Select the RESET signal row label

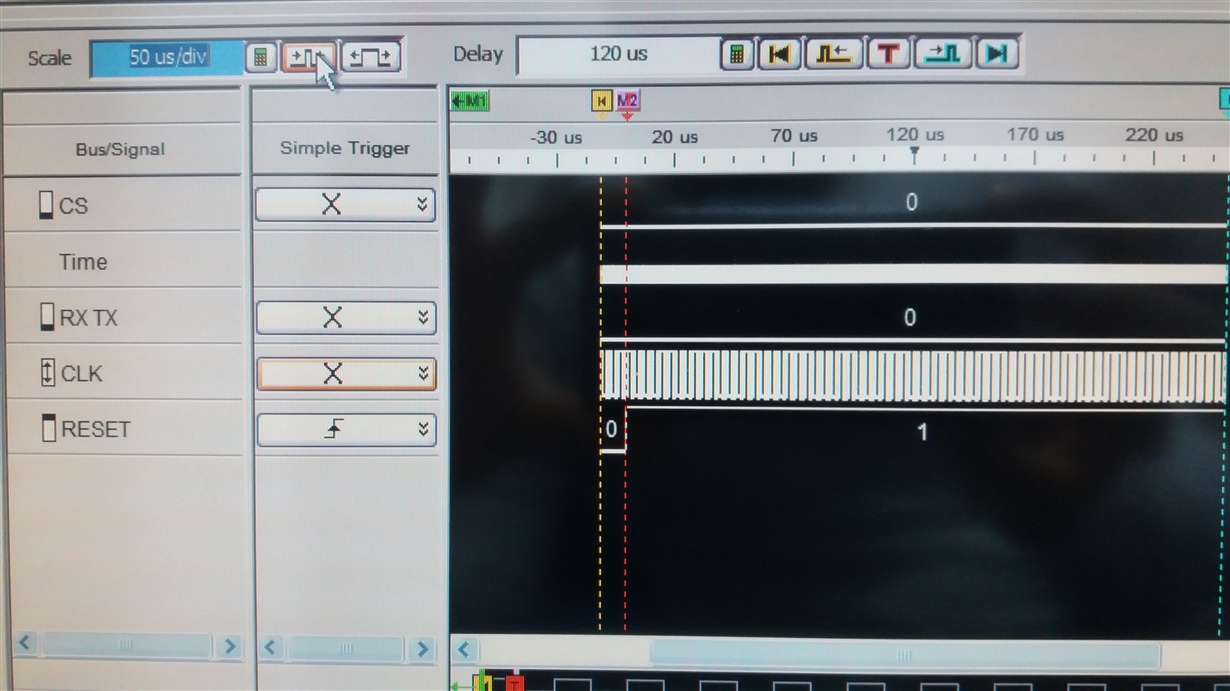click(x=96, y=430)
